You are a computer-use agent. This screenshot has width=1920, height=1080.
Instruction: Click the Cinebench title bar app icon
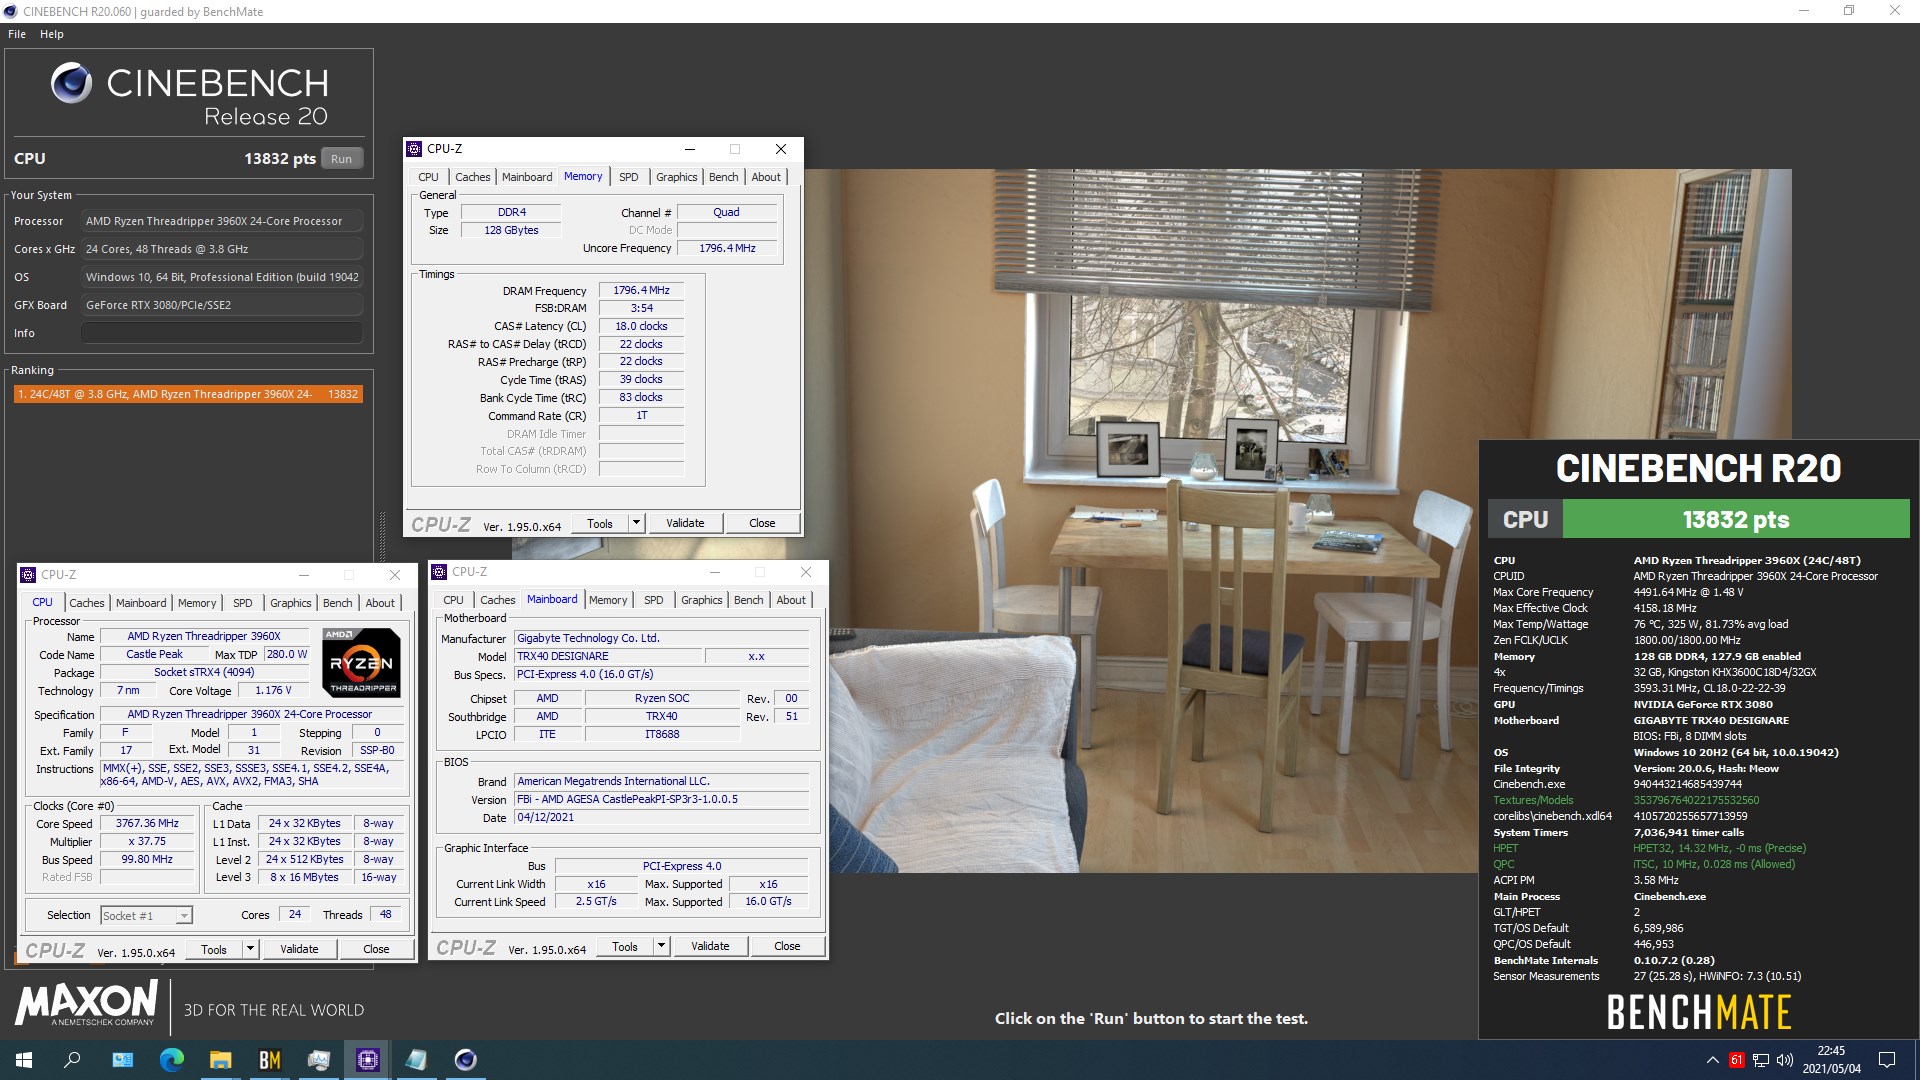point(10,11)
